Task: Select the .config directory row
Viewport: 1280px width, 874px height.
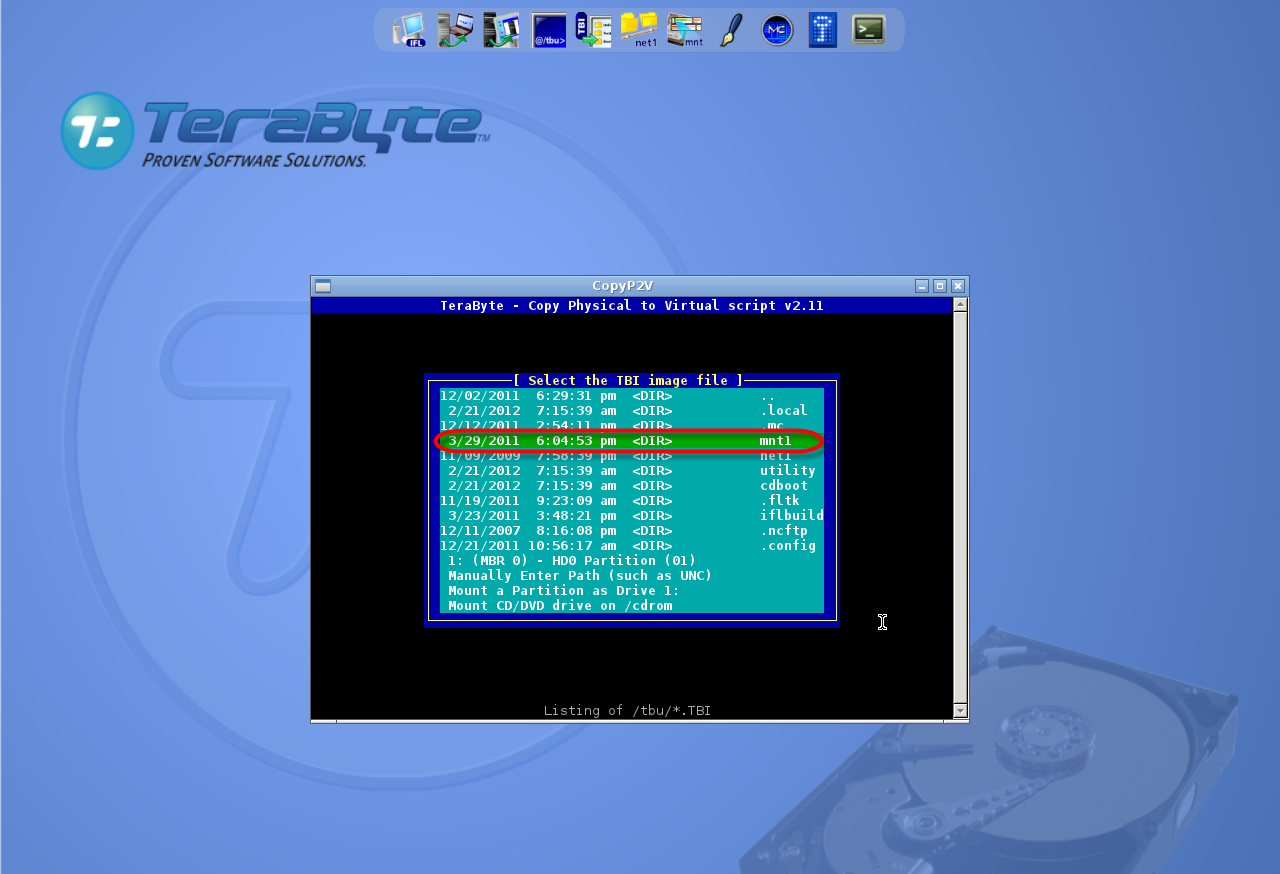Action: [632, 546]
